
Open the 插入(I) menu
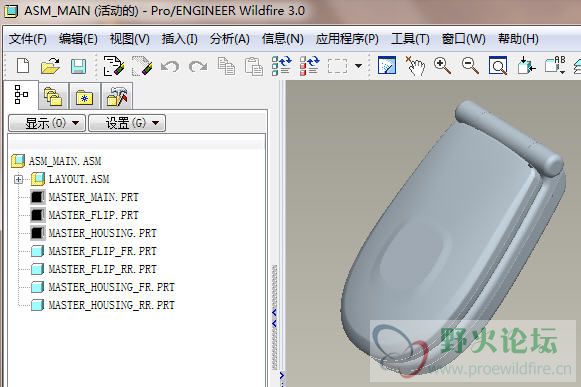click(180, 39)
